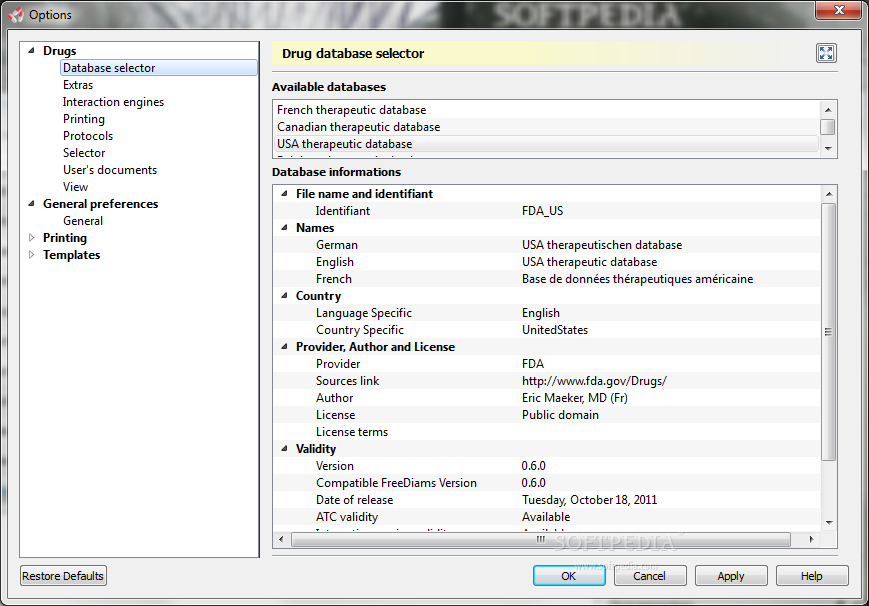Screen dimensions: 869x606
Task: Close the Options dialog window
Action: tap(839, 10)
